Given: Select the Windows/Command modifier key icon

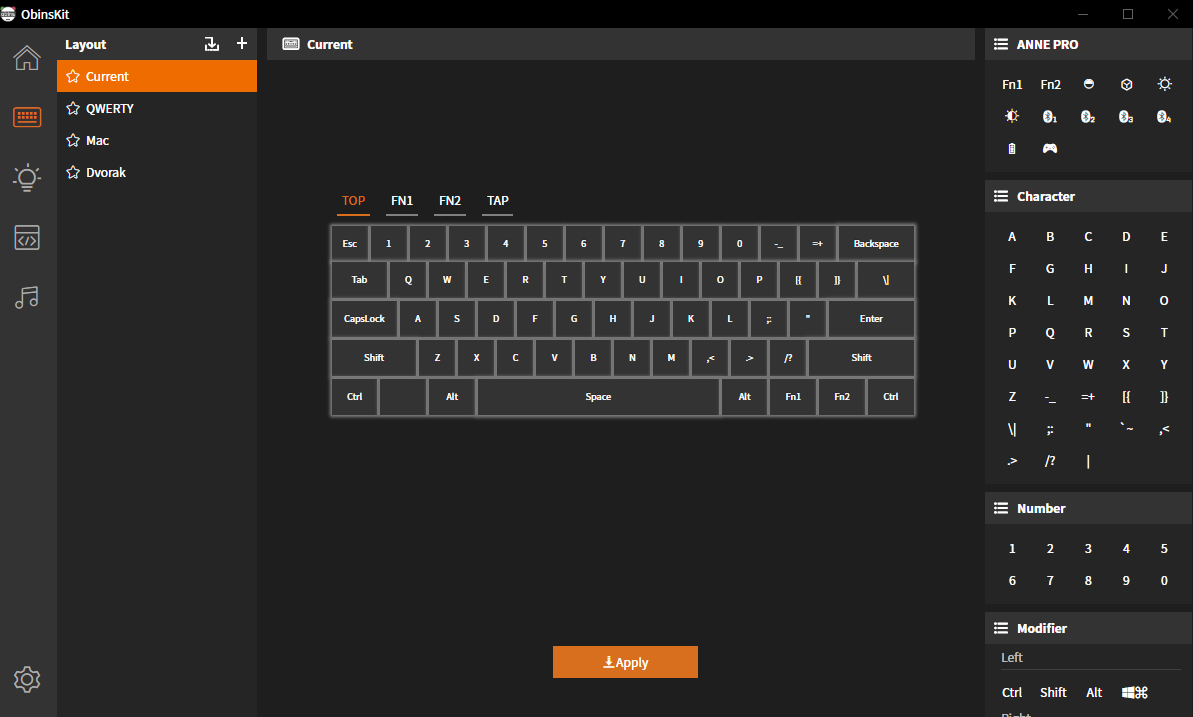Looking at the screenshot, I should pos(1134,693).
